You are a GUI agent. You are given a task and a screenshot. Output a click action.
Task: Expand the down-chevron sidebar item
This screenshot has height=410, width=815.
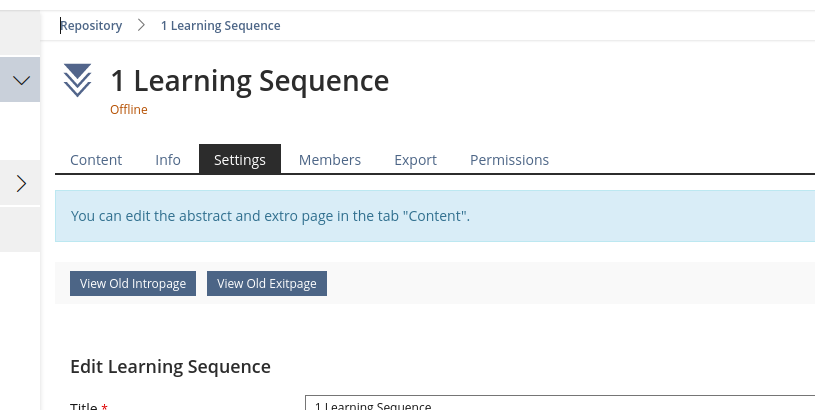pyautogui.click(x=20, y=79)
